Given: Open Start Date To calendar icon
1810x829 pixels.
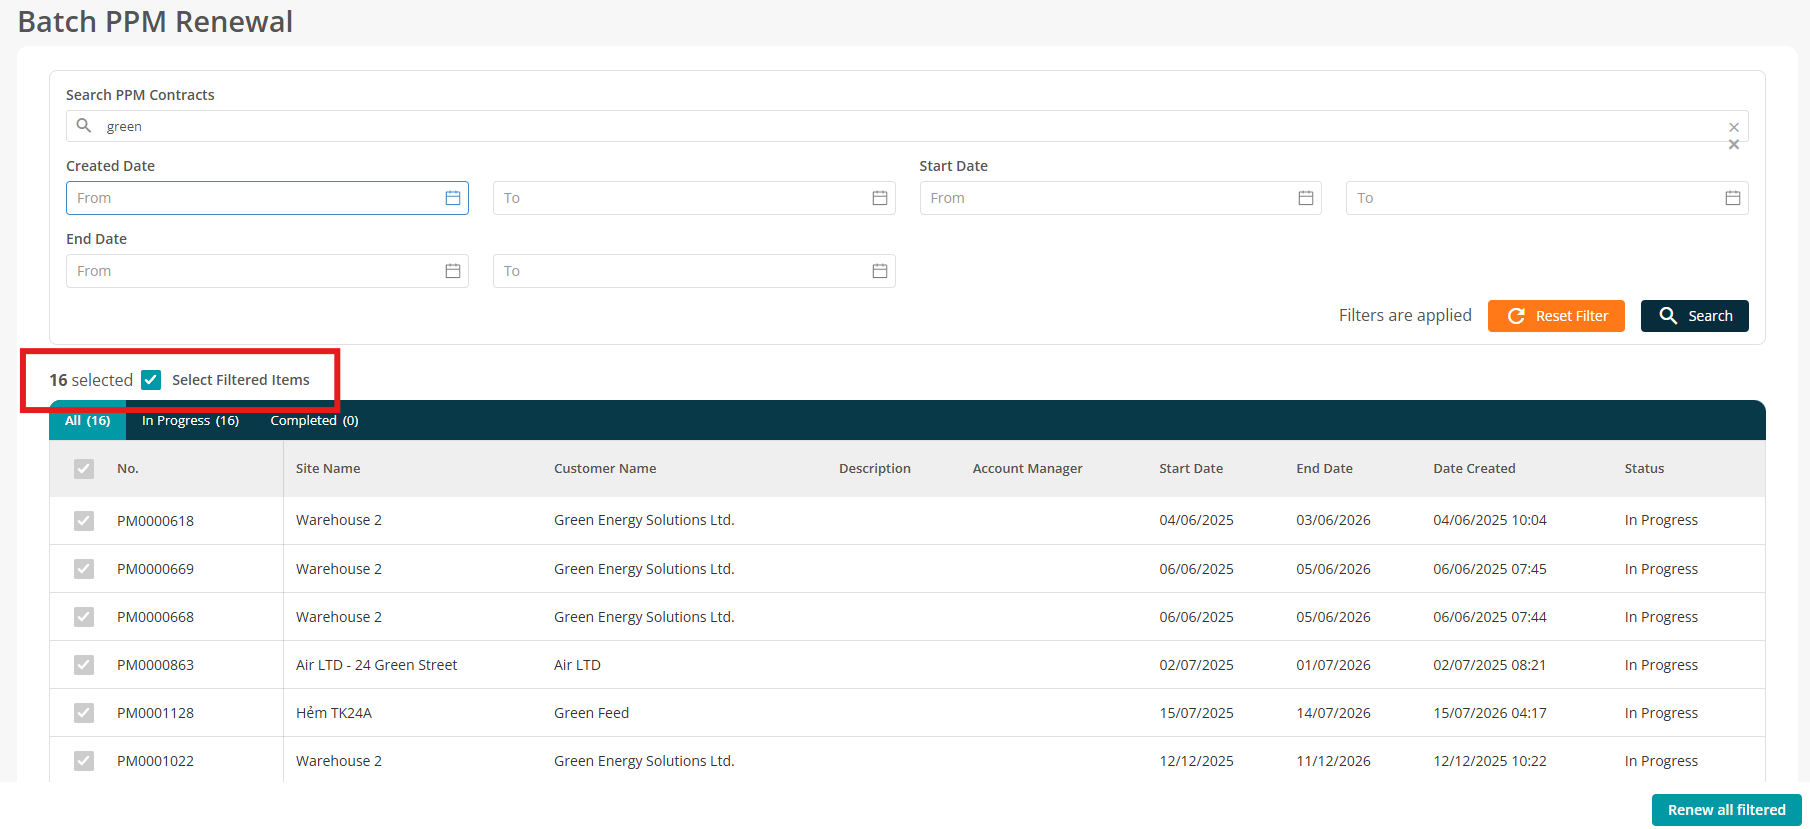Looking at the screenshot, I should point(1733,198).
